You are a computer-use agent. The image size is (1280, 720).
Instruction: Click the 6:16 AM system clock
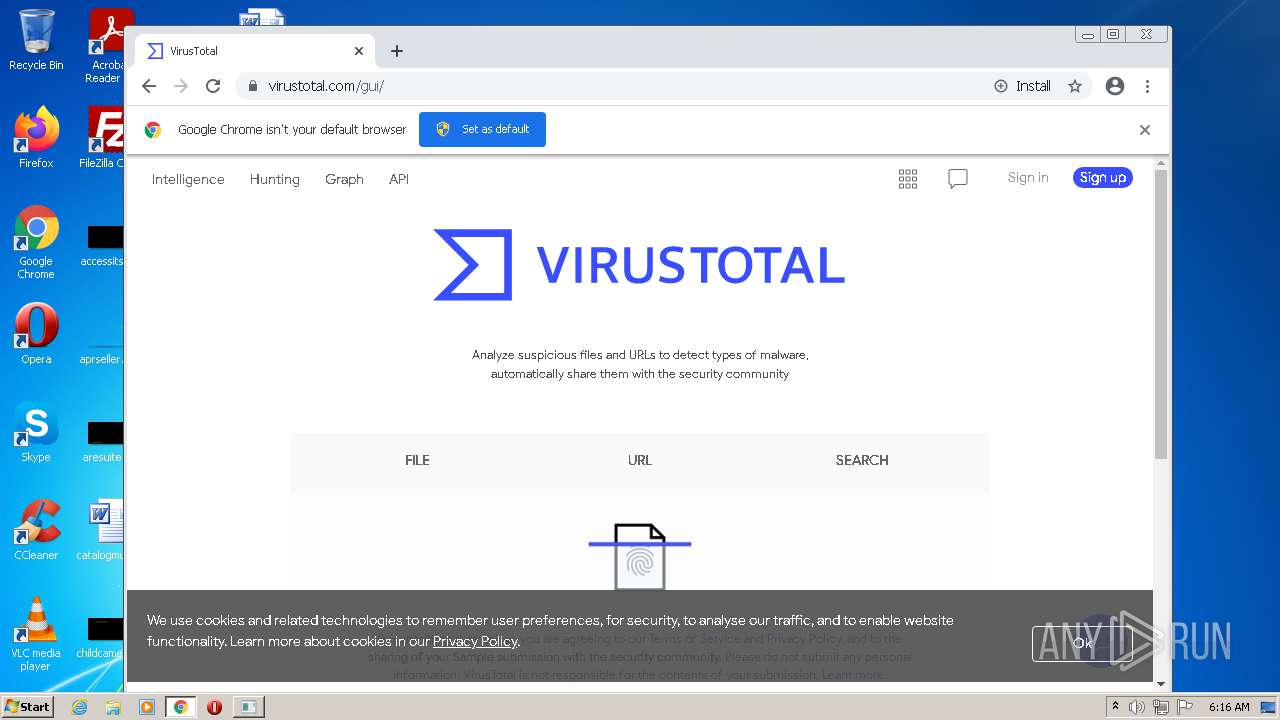[1229, 707]
